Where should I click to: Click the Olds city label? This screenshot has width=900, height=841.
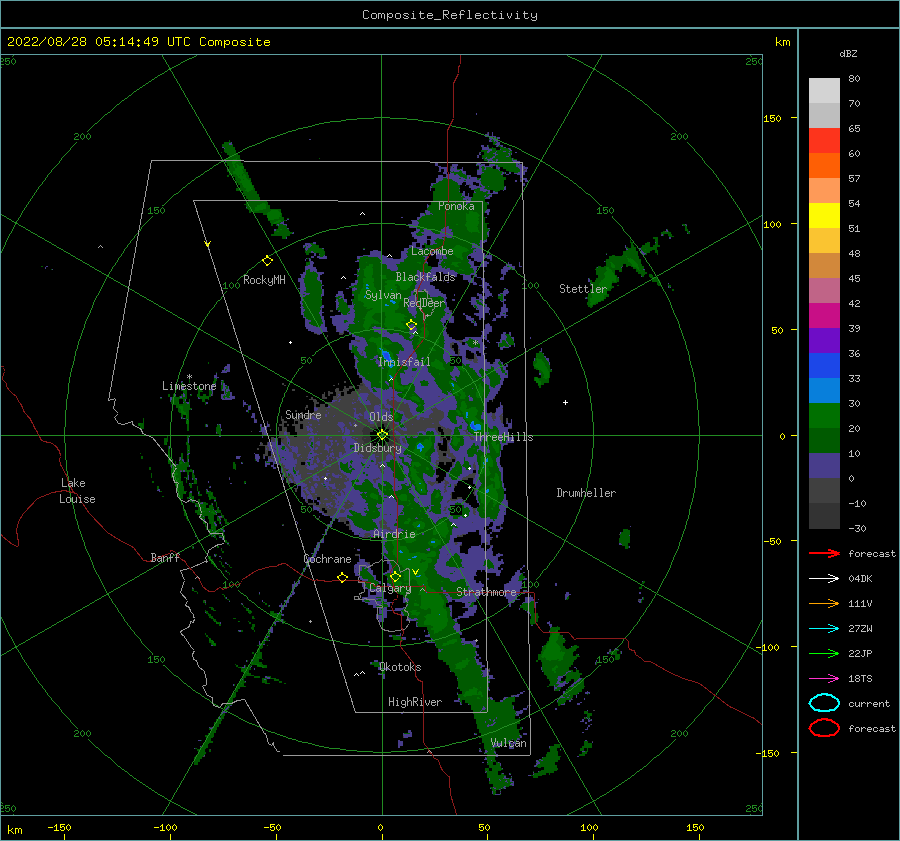(x=381, y=417)
